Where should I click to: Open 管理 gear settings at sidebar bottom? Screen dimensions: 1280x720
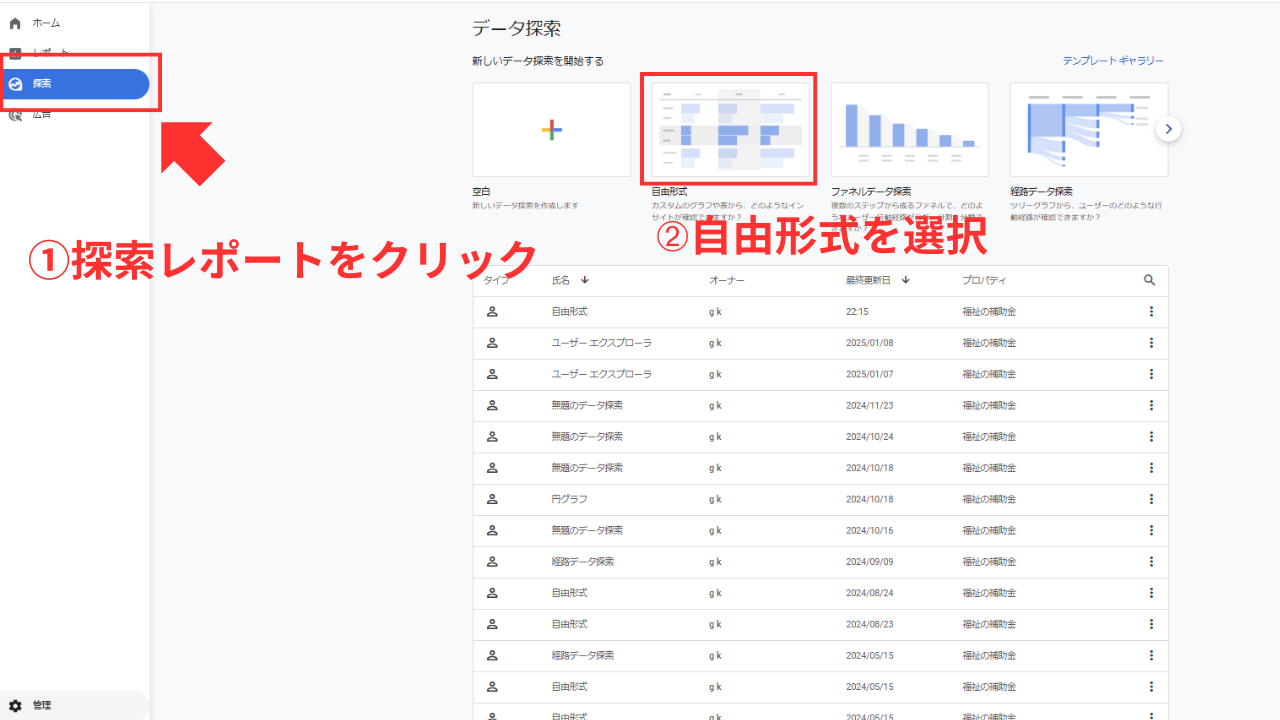tap(15, 705)
